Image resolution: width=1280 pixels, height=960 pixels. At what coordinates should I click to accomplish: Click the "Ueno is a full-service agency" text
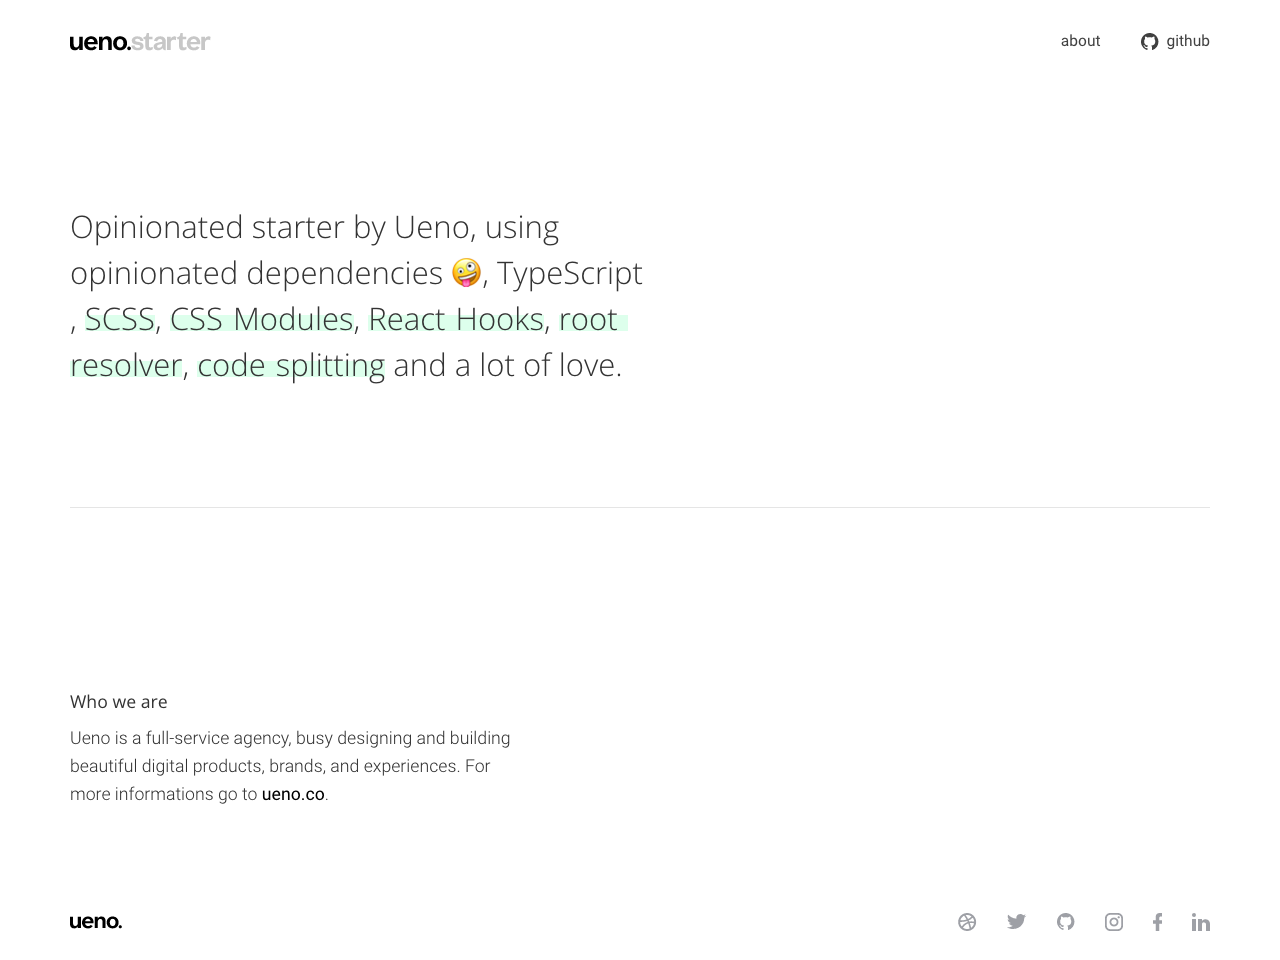click(x=180, y=738)
